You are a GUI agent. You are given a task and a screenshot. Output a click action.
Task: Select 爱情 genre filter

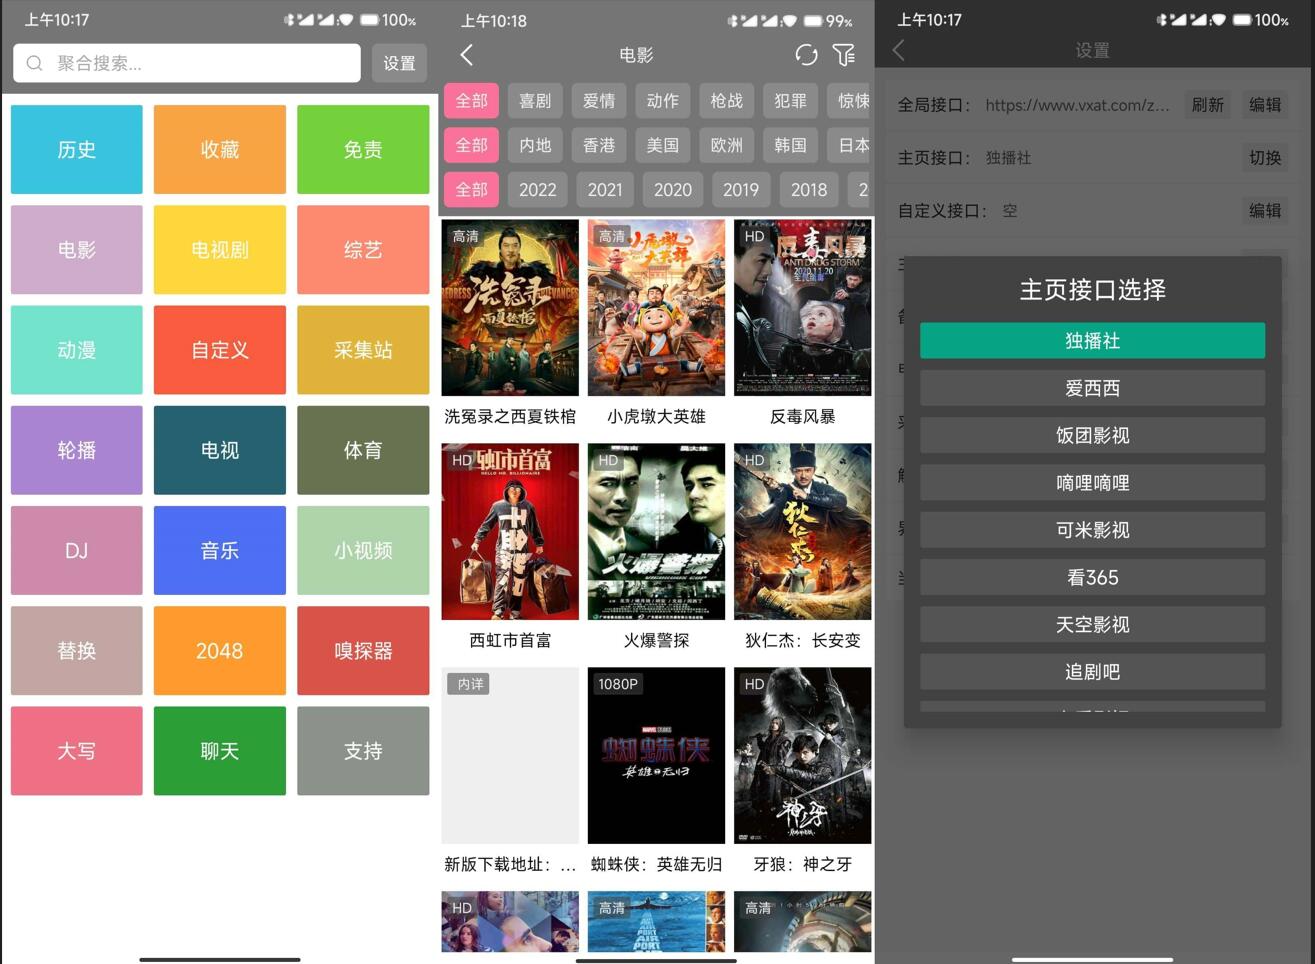(x=599, y=100)
